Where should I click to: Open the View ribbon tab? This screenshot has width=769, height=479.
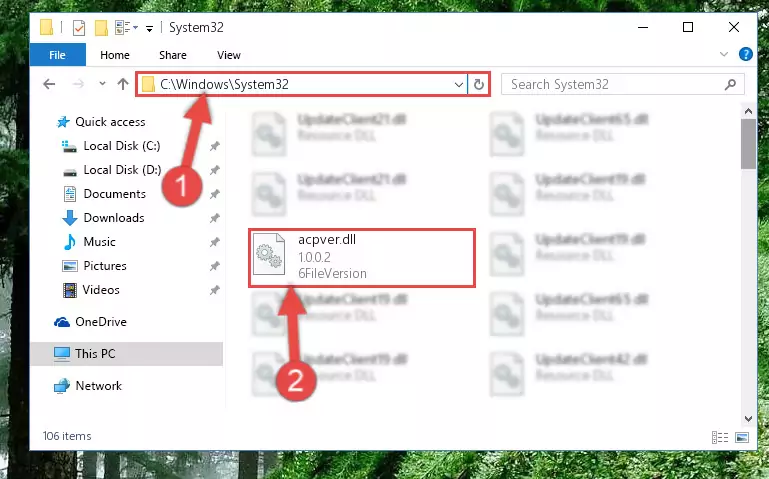229,55
